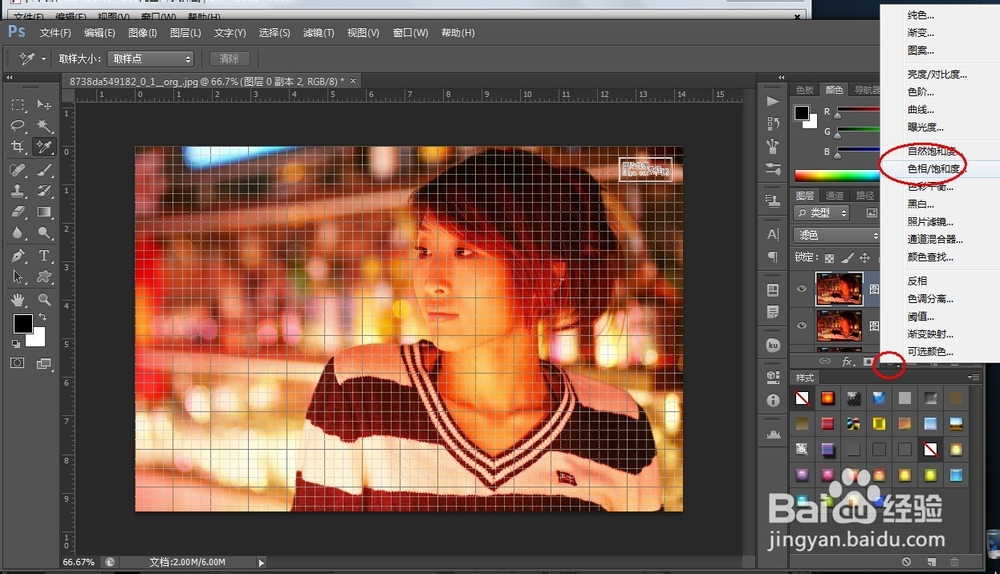Toggle lock position icon
This screenshot has height=574, width=1000.
(x=865, y=258)
